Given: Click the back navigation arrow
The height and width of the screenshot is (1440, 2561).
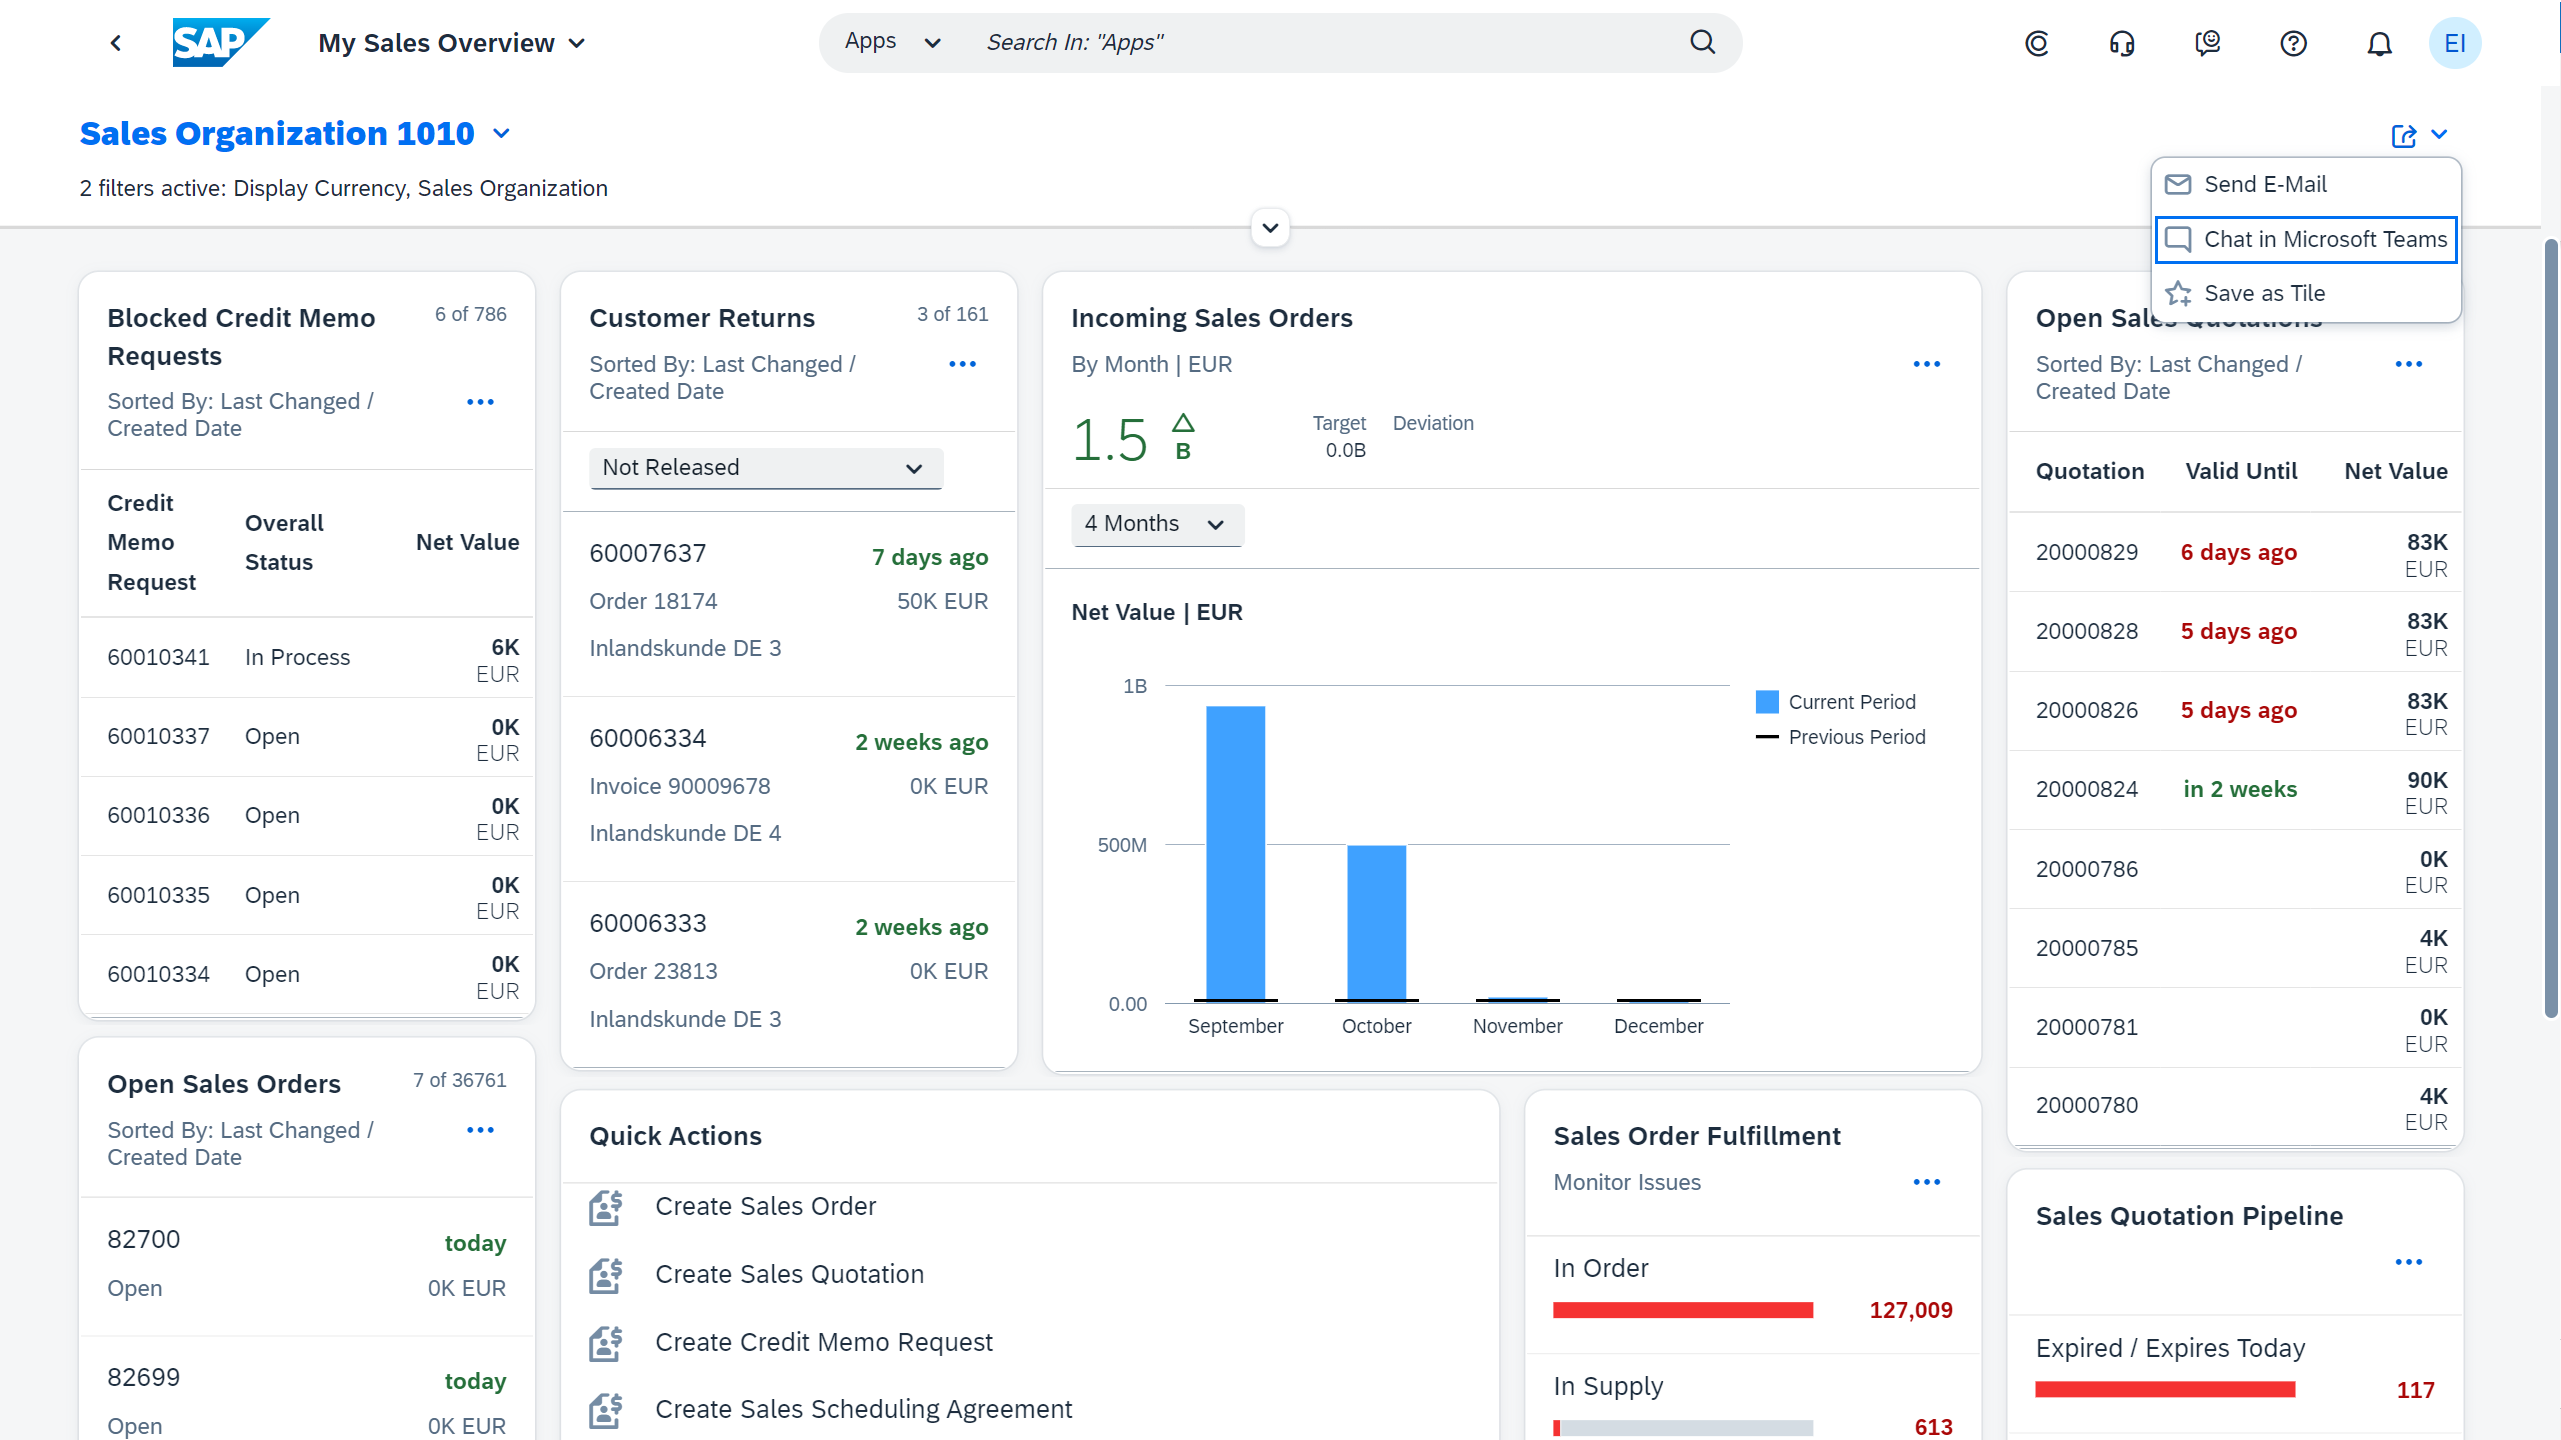Looking at the screenshot, I should tap(116, 43).
